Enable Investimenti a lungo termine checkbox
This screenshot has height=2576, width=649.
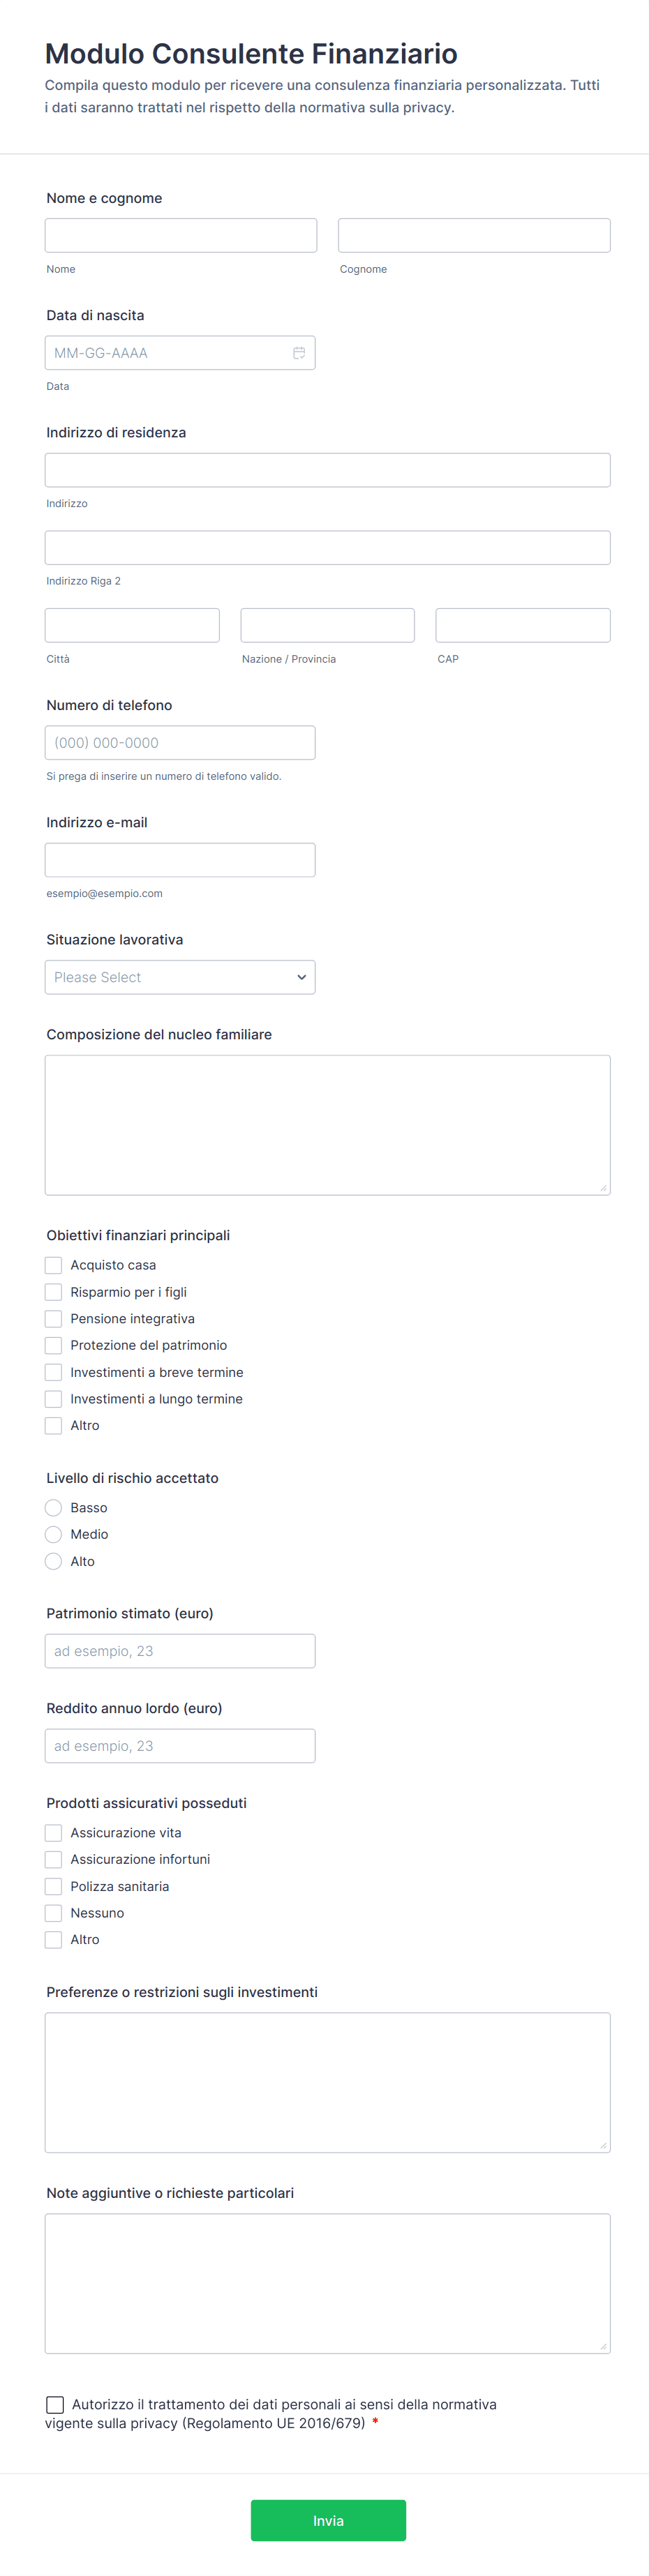54,1399
